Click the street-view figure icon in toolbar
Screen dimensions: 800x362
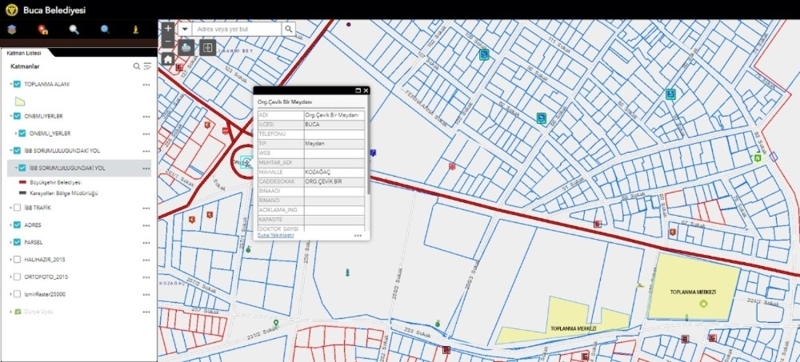coord(136,30)
